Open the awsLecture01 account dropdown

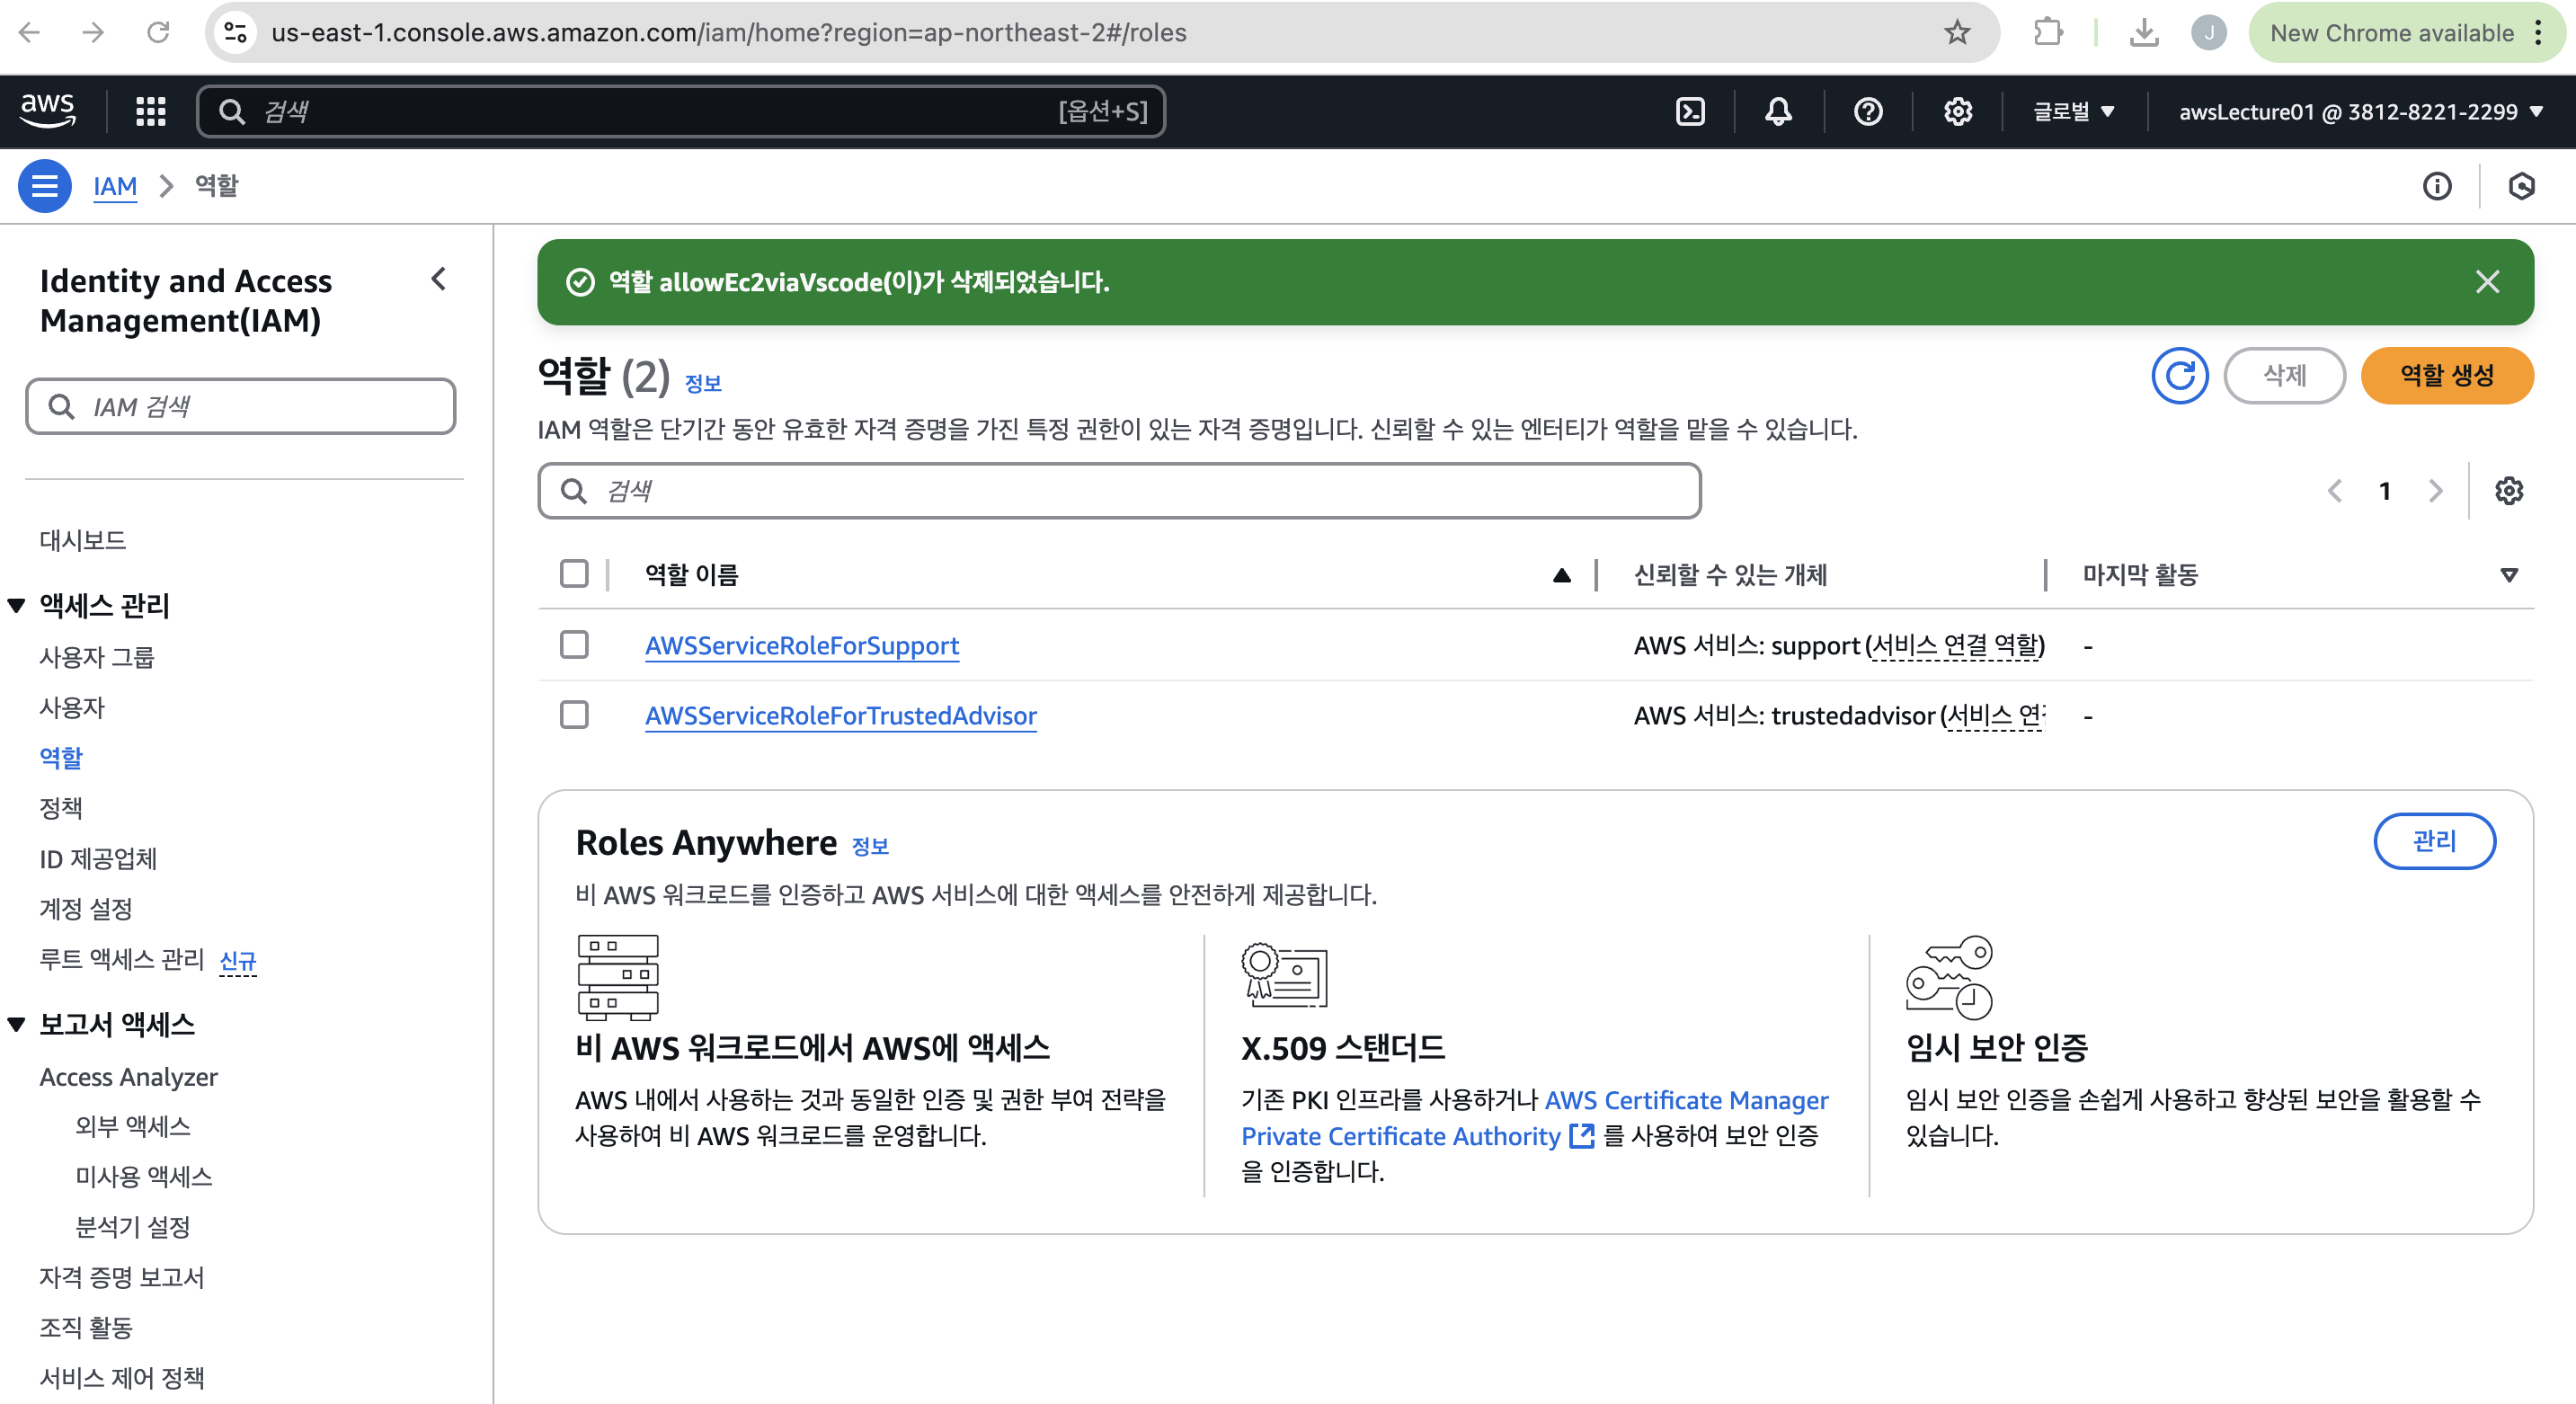tap(2360, 111)
